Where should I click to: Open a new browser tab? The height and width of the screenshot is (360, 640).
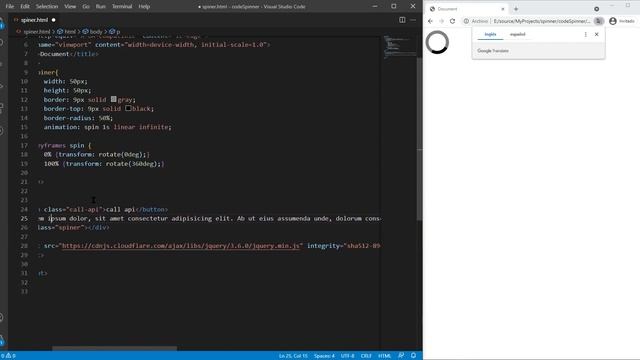(516, 9)
